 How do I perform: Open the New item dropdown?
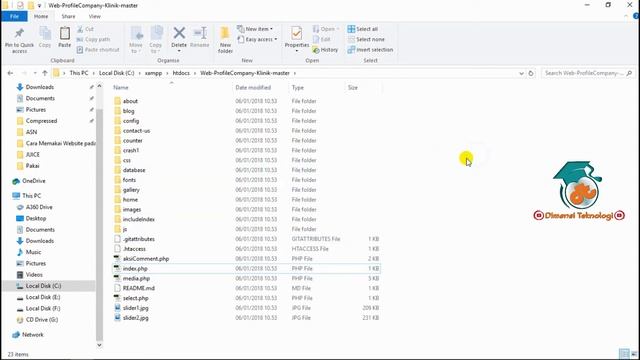click(255, 29)
